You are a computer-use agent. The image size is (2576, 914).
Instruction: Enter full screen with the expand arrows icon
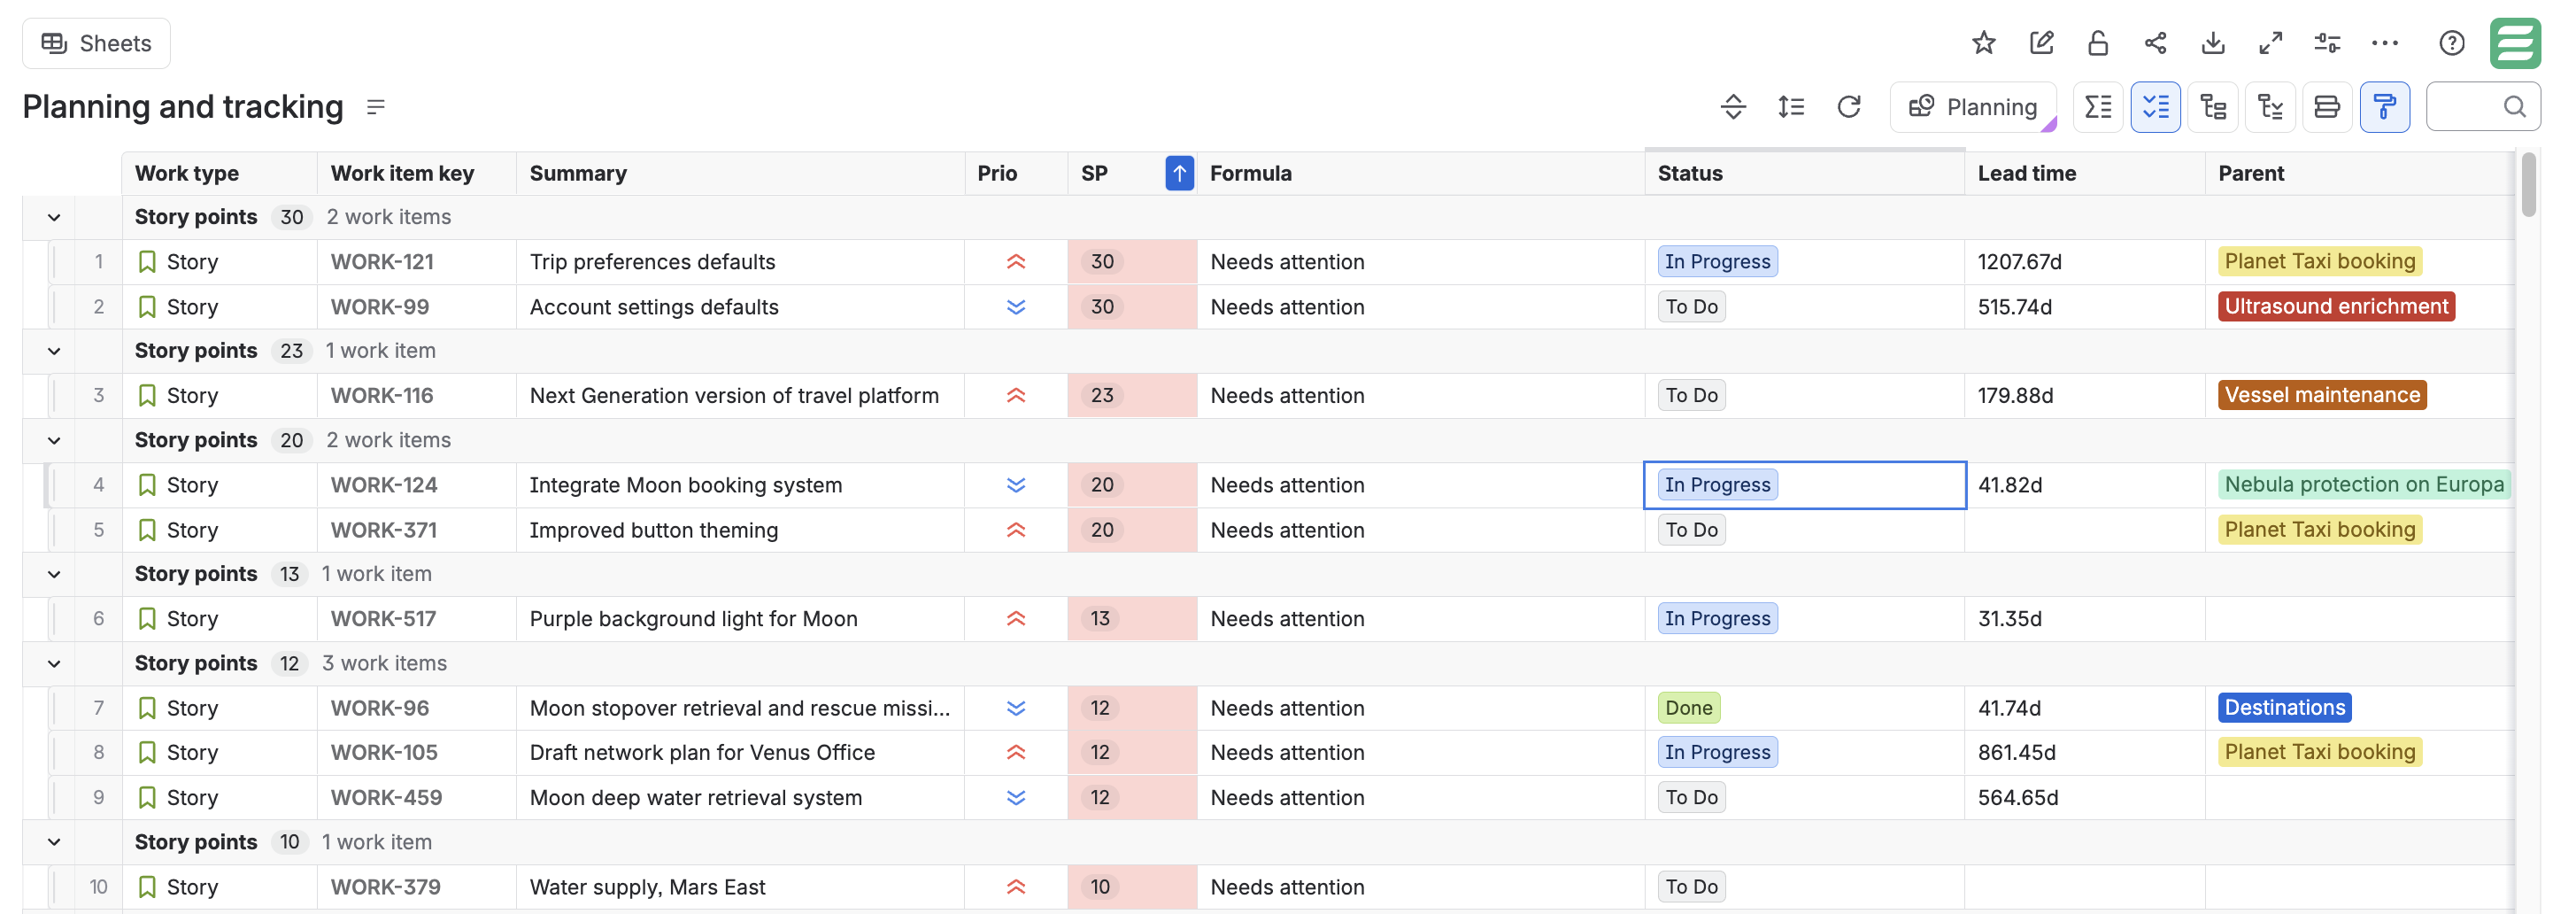(x=2270, y=43)
